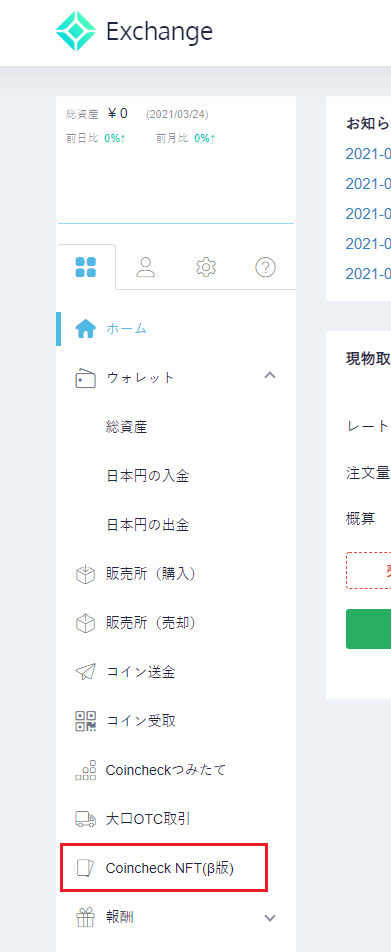Click the QR code icon
The image size is (391, 952).
pyautogui.click(x=86, y=721)
